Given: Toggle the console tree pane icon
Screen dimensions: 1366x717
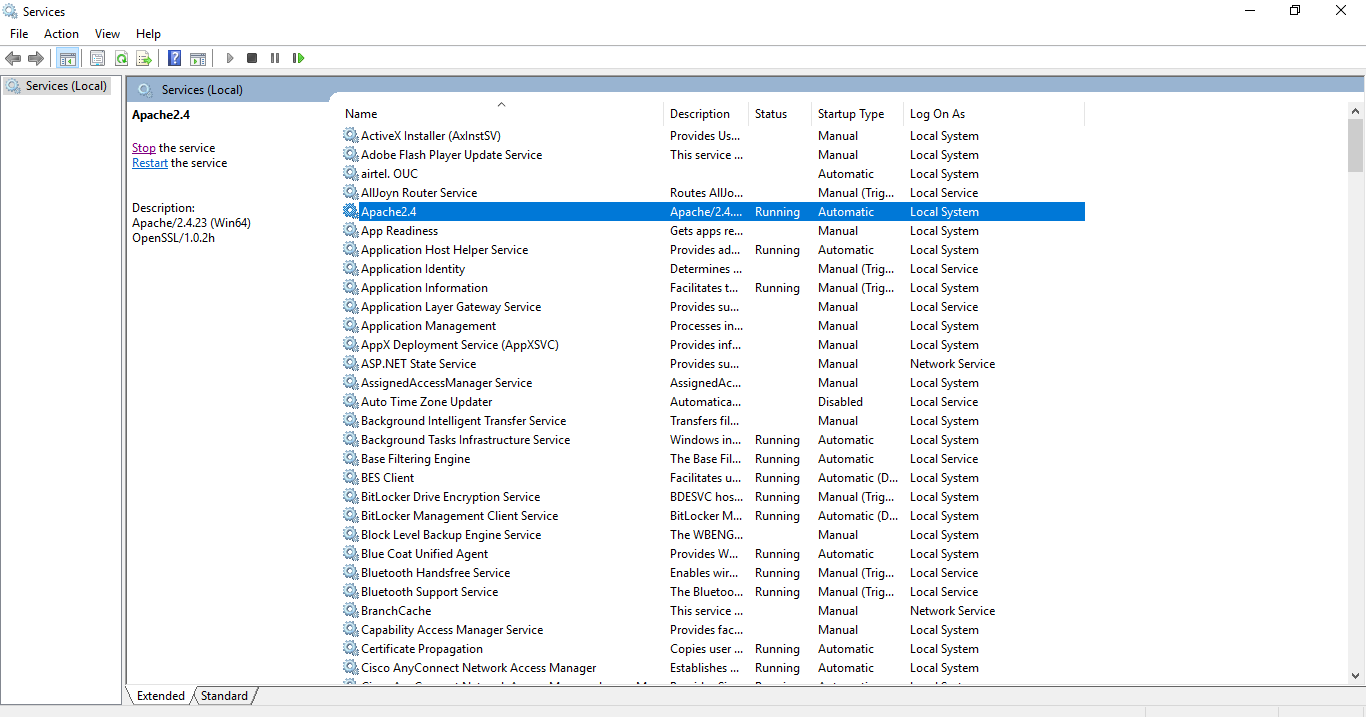Looking at the screenshot, I should [x=67, y=57].
